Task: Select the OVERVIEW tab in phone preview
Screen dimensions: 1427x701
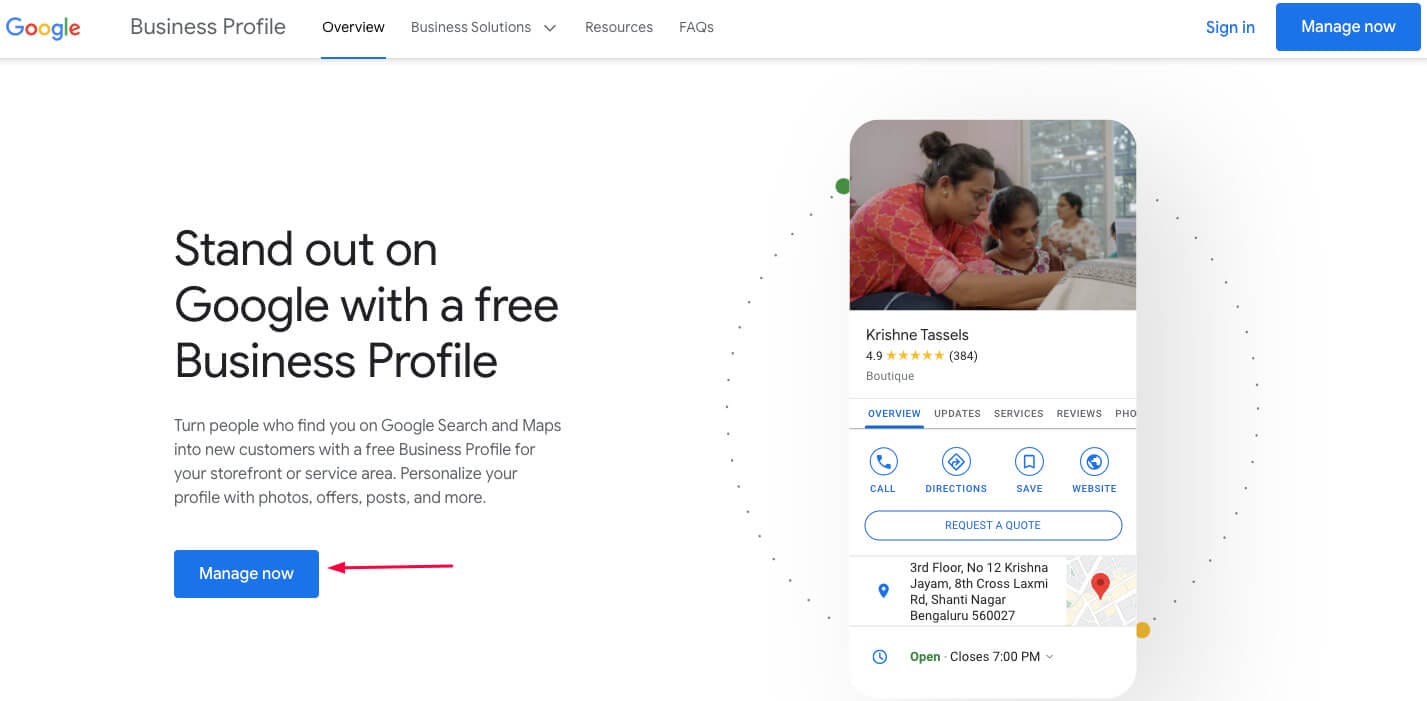Action: (894, 413)
